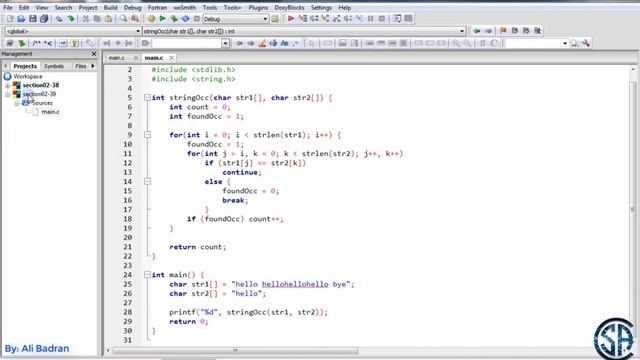Open the highlighter toolbar icon
This screenshot has width=640, height=360.
pyautogui.click(x=262, y=43)
